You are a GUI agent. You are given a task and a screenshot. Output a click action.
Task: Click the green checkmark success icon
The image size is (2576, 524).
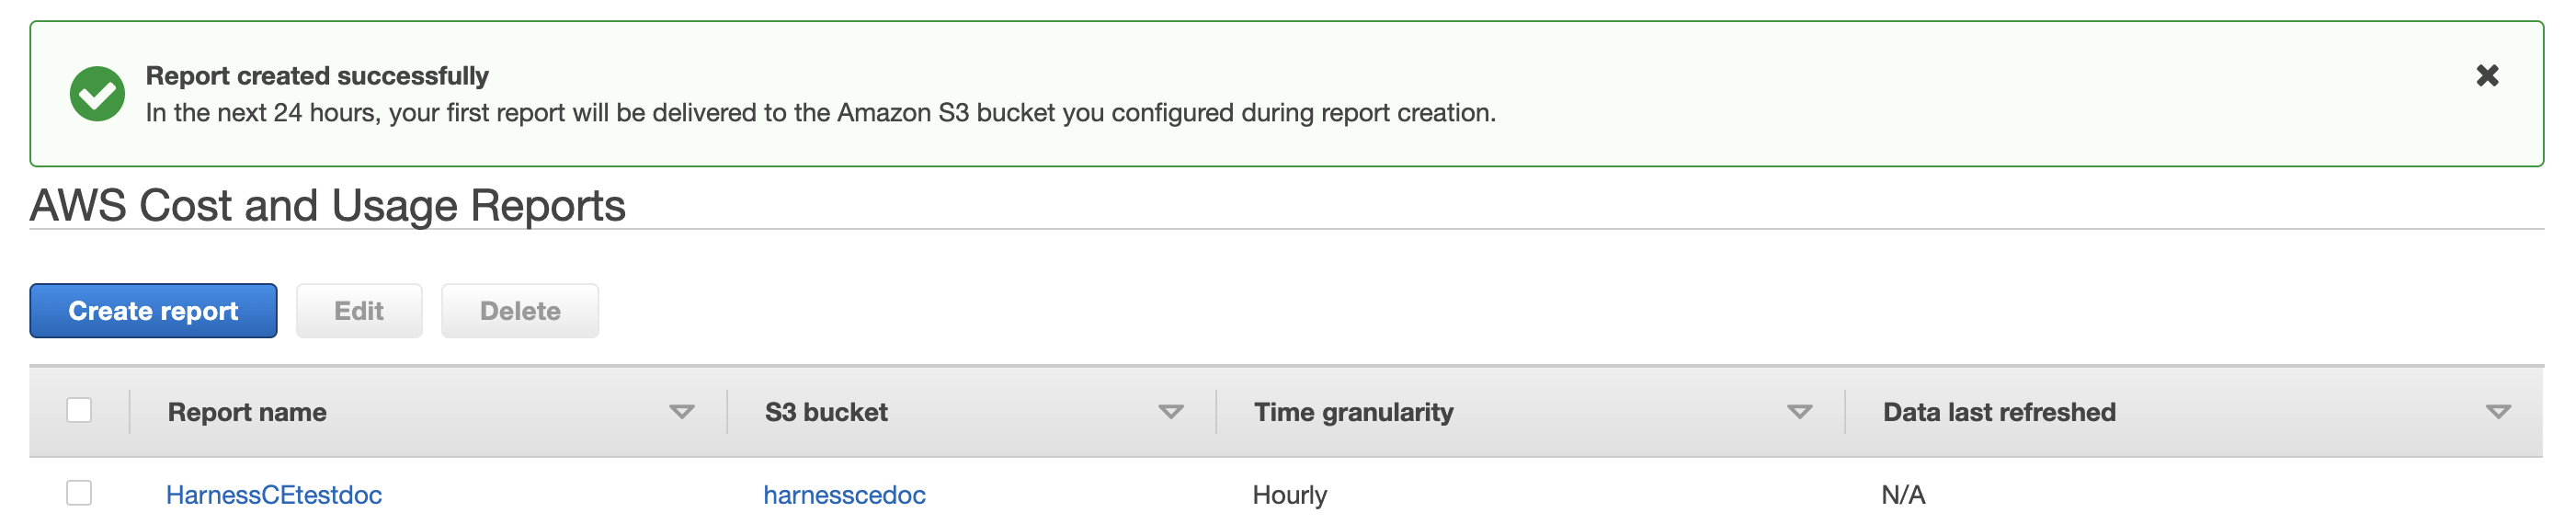coord(97,94)
